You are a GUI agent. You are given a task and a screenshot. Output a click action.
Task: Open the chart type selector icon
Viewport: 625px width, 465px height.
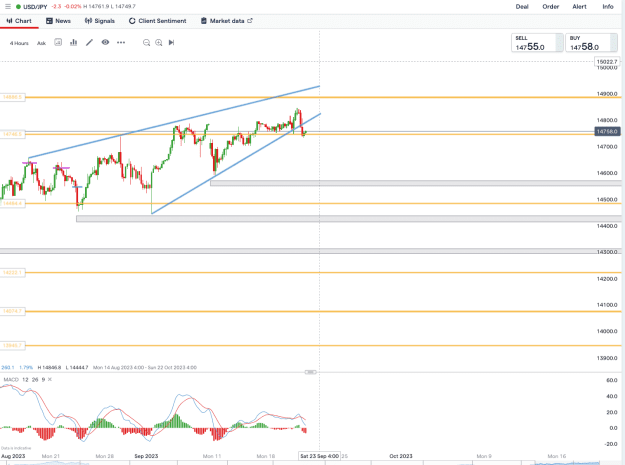coord(58,42)
